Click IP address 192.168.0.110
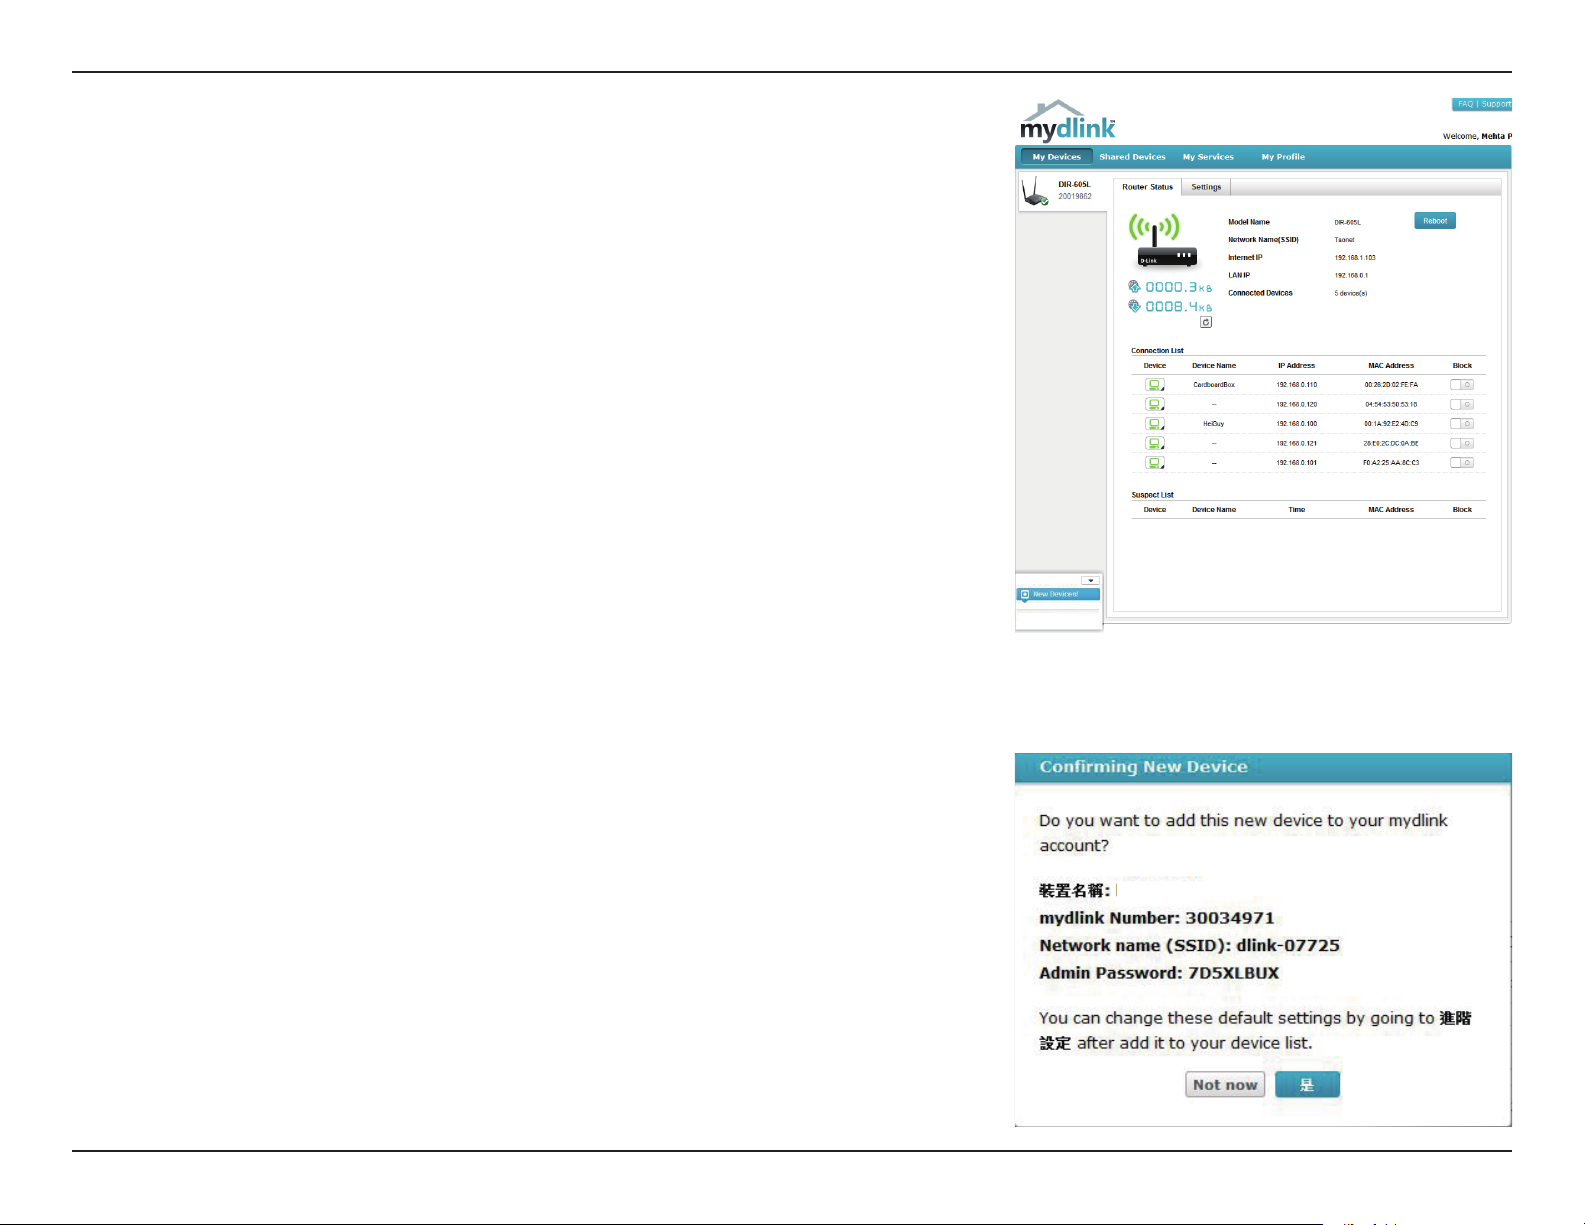 [1297, 385]
